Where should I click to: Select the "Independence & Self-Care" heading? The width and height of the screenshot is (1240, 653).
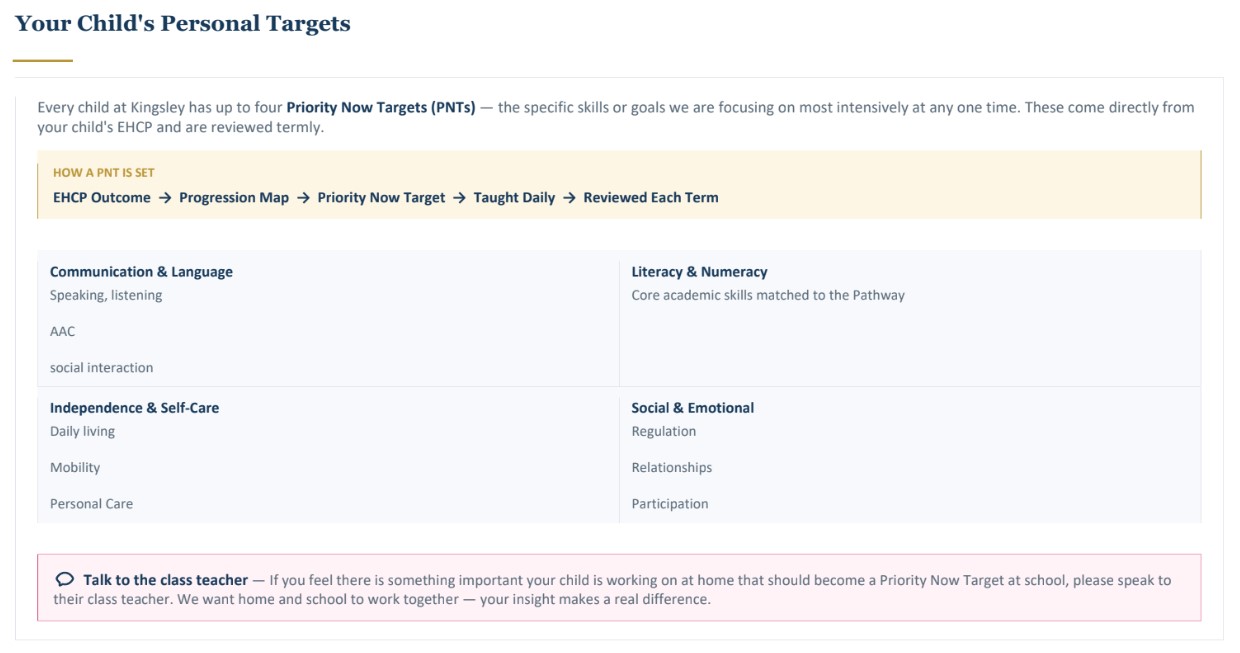tap(134, 408)
